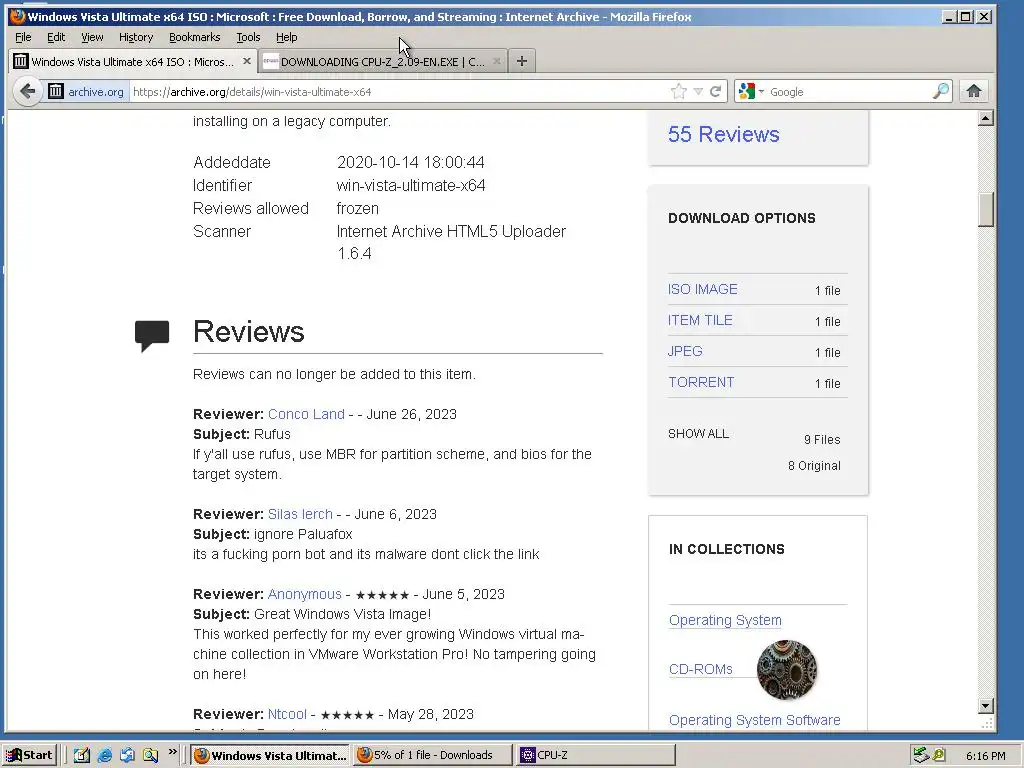Go to the Firefox home page
The height and width of the screenshot is (768, 1024).
(x=974, y=91)
